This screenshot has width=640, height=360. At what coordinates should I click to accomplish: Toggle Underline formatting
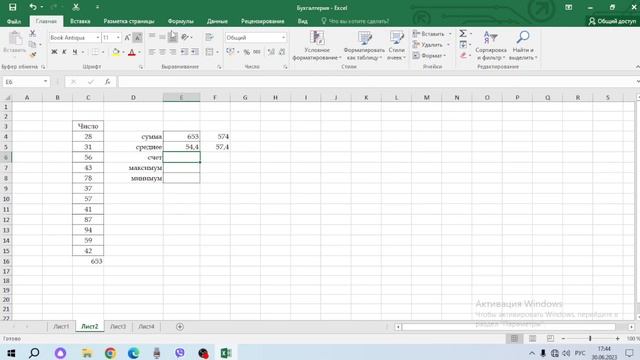[x=75, y=52]
